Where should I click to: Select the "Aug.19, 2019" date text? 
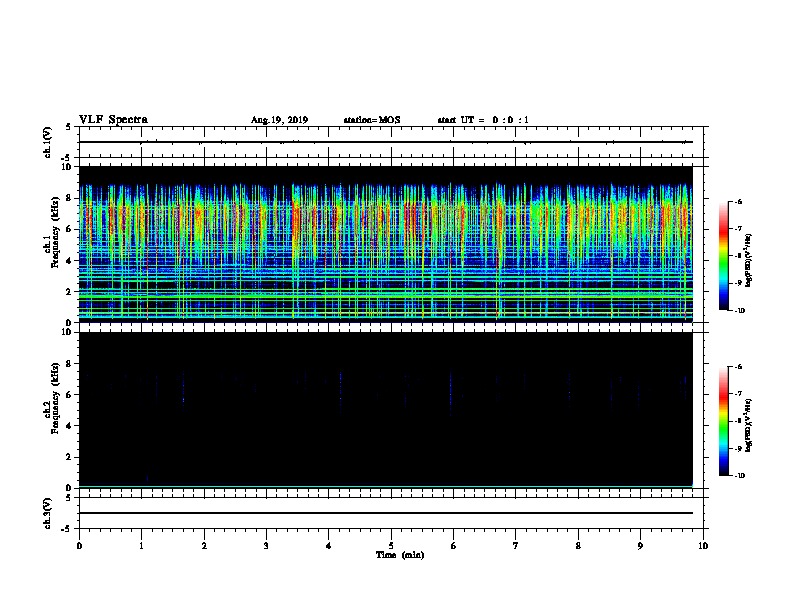[x=279, y=120]
